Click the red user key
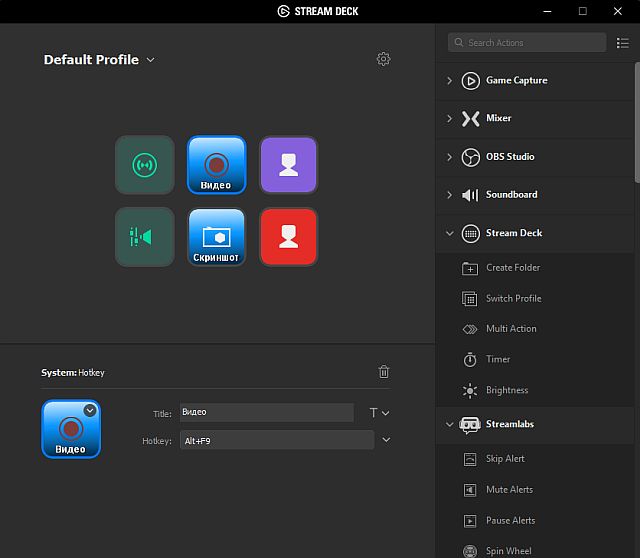Image resolution: width=640 pixels, height=558 pixels. pyautogui.click(x=289, y=237)
